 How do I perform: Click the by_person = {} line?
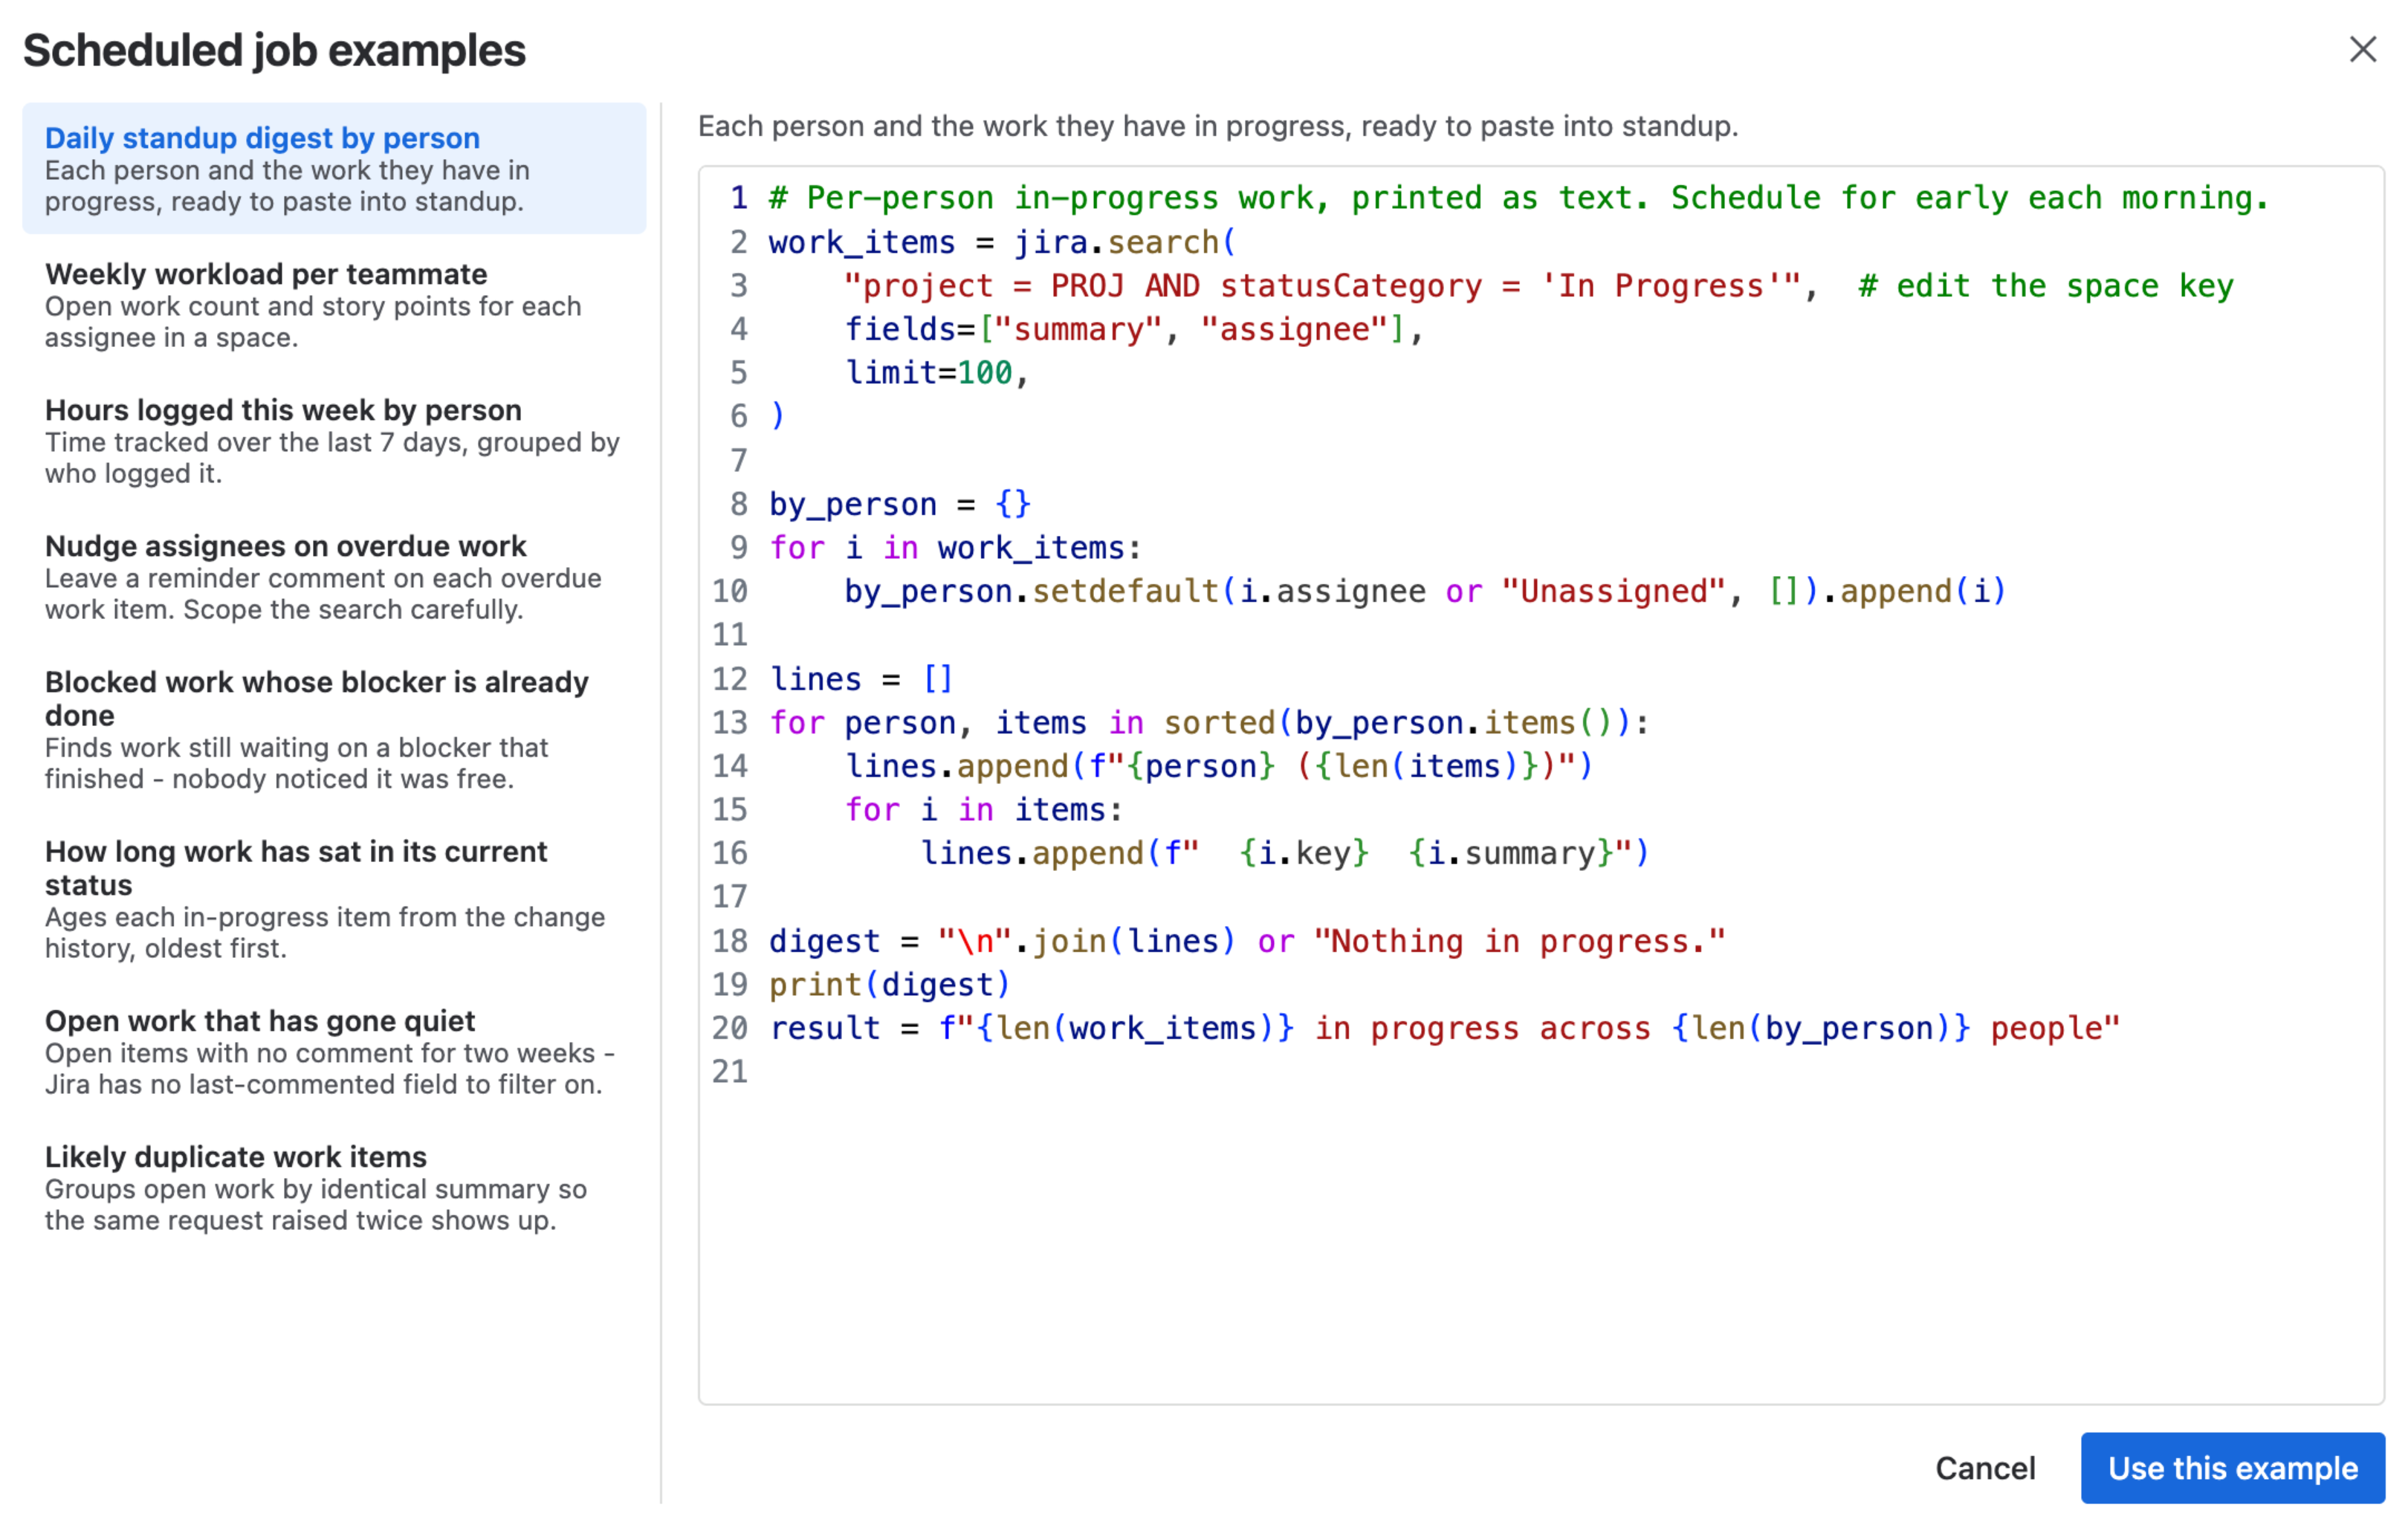point(900,504)
